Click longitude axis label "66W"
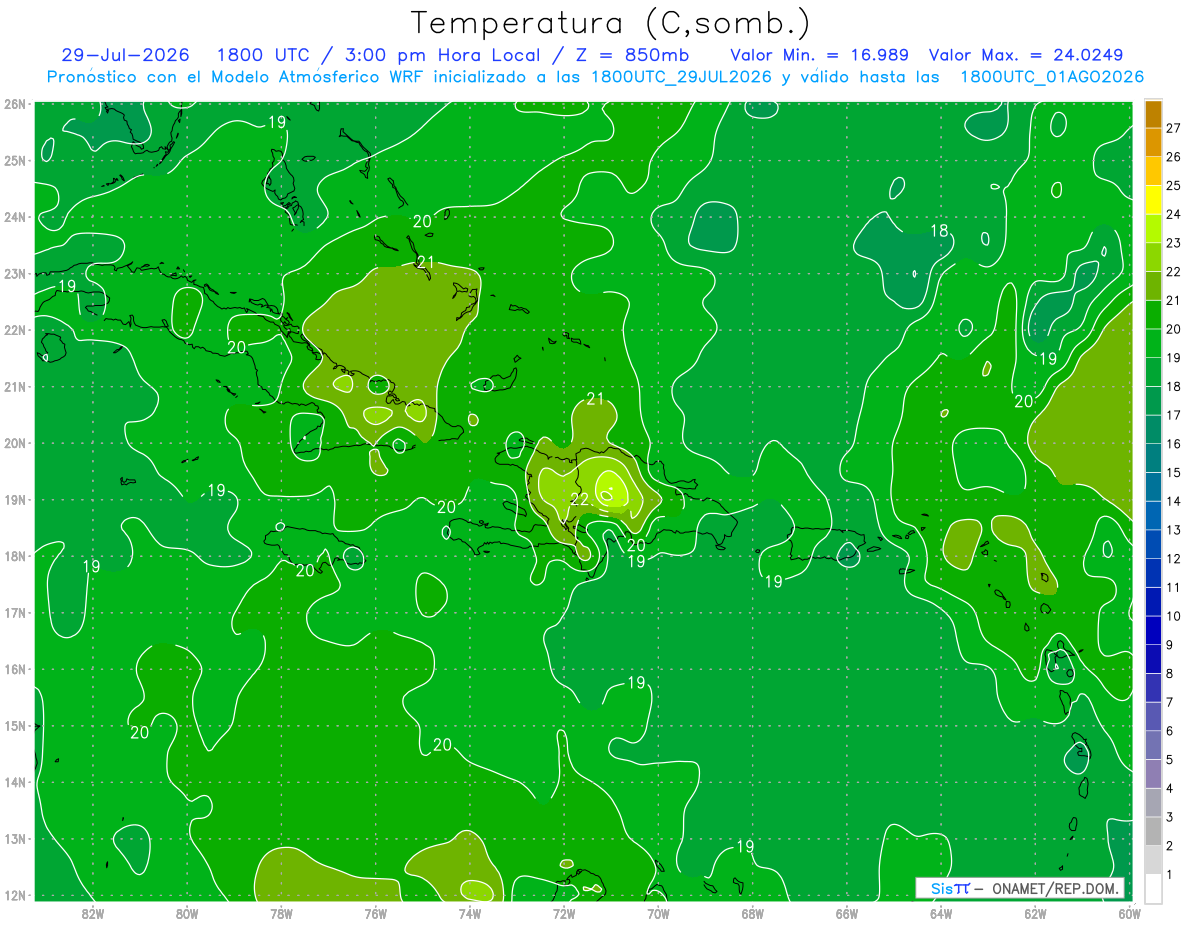The width and height of the screenshot is (1200, 927). pos(846,913)
